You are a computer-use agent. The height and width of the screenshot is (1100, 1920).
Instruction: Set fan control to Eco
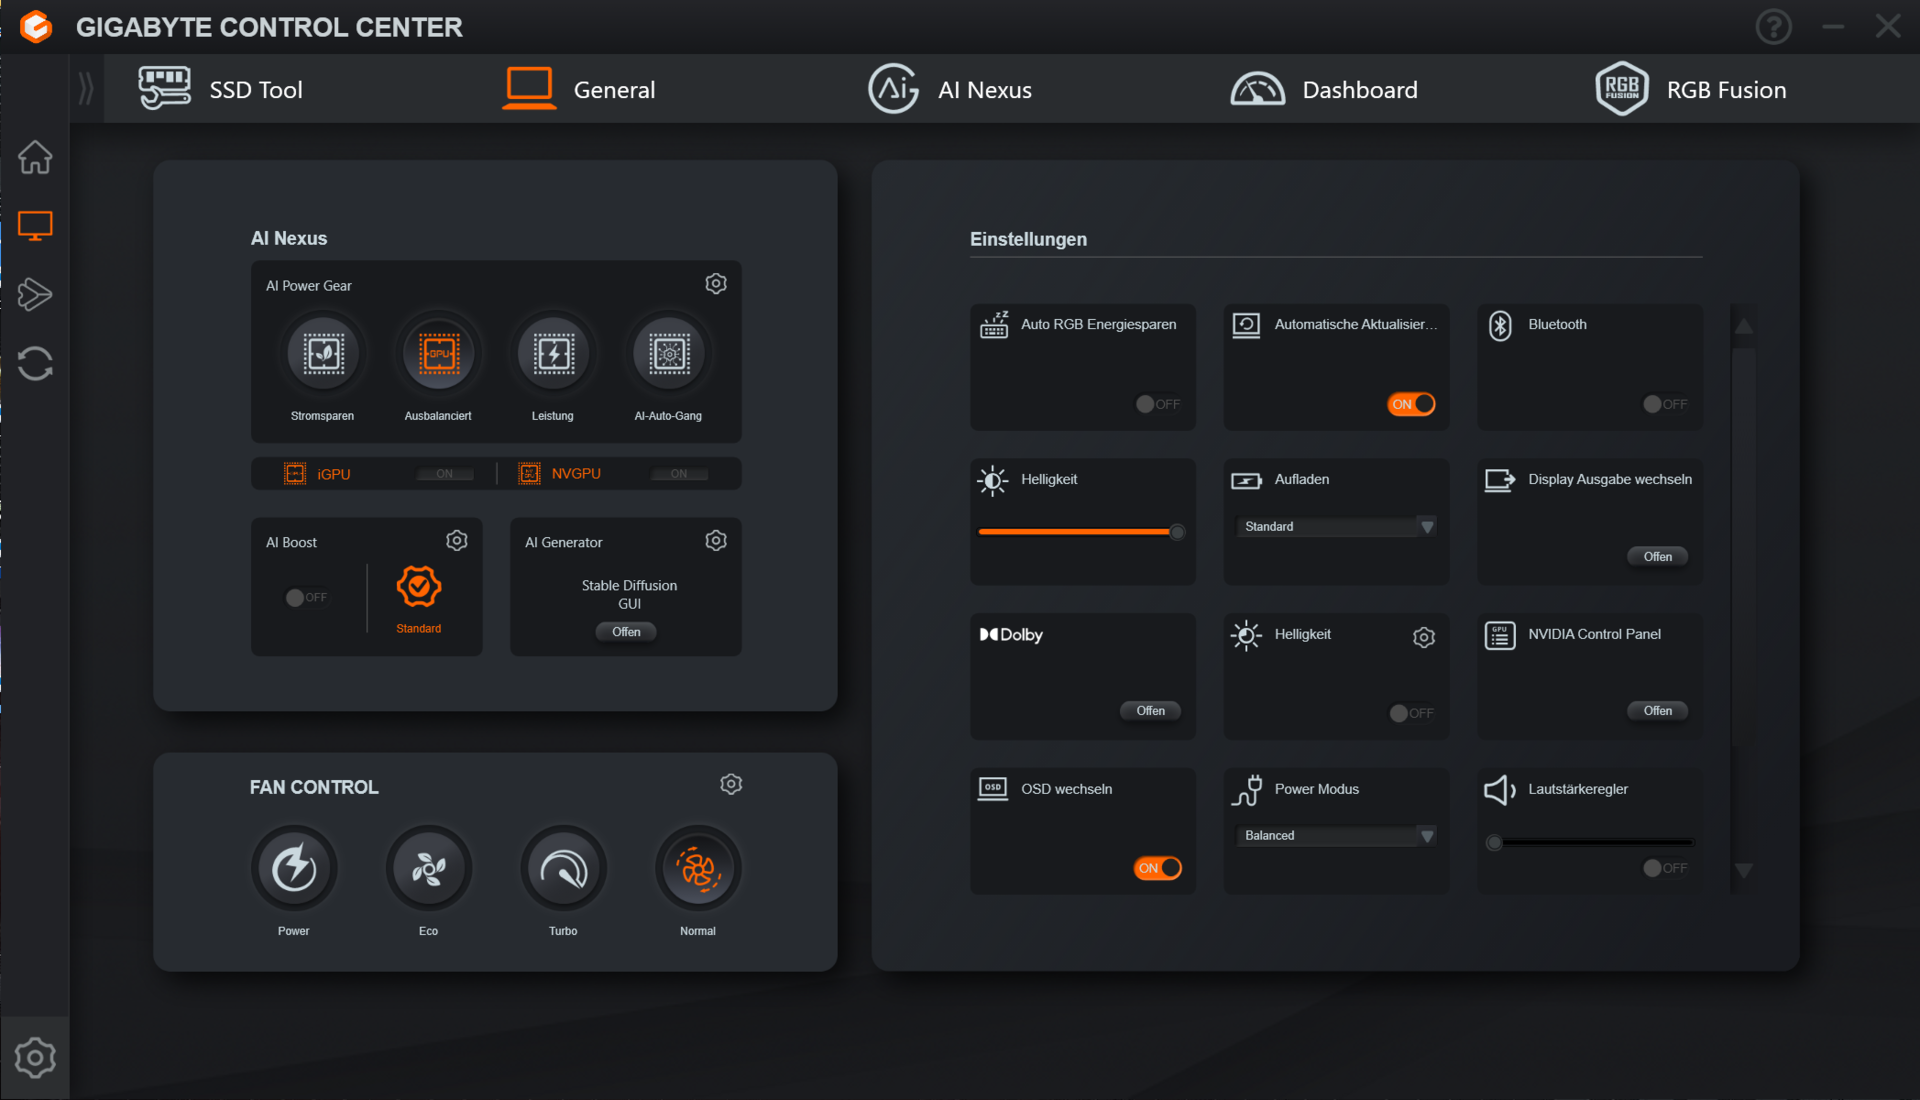tap(429, 869)
